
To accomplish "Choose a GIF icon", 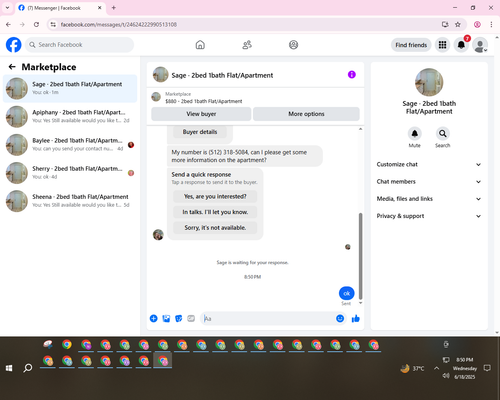I will coord(191,319).
